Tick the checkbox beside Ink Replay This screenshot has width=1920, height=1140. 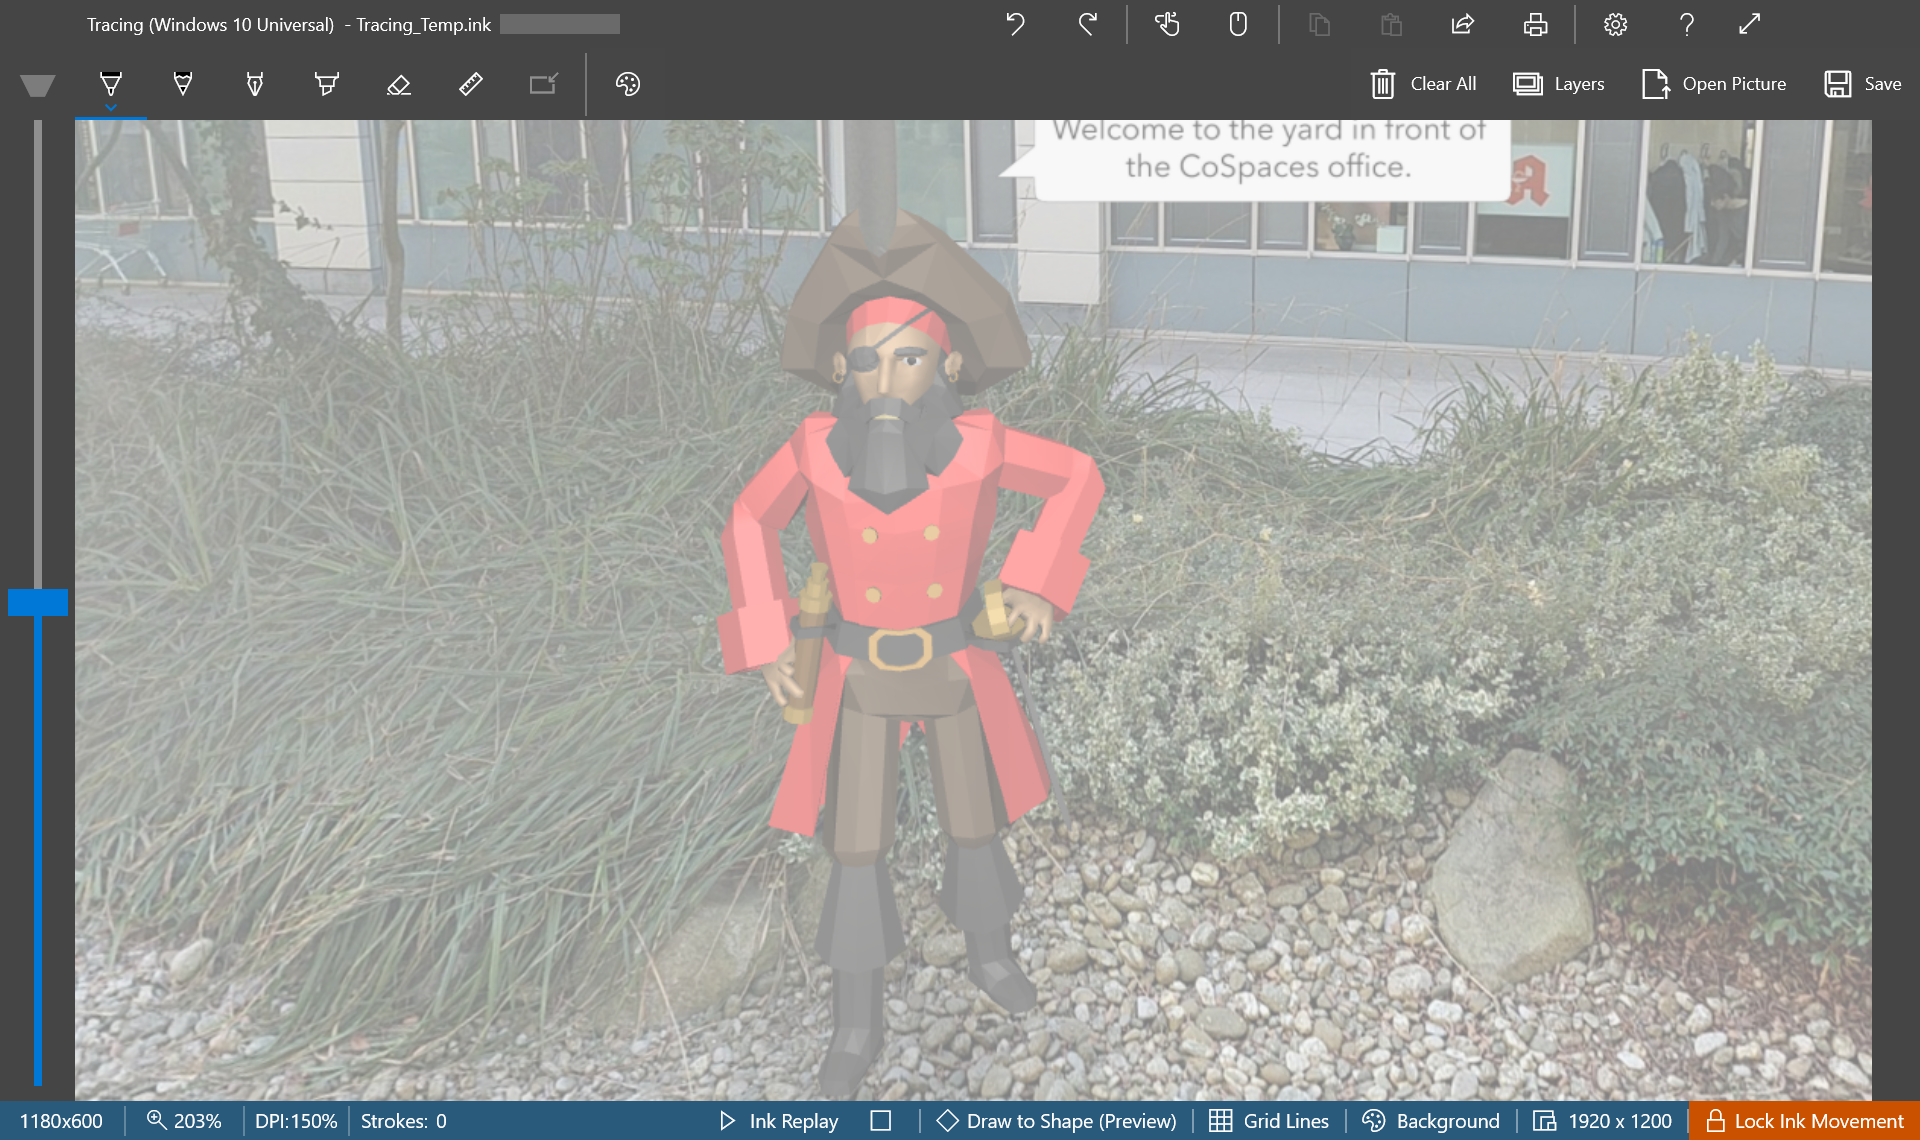pyautogui.click(x=880, y=1121)
